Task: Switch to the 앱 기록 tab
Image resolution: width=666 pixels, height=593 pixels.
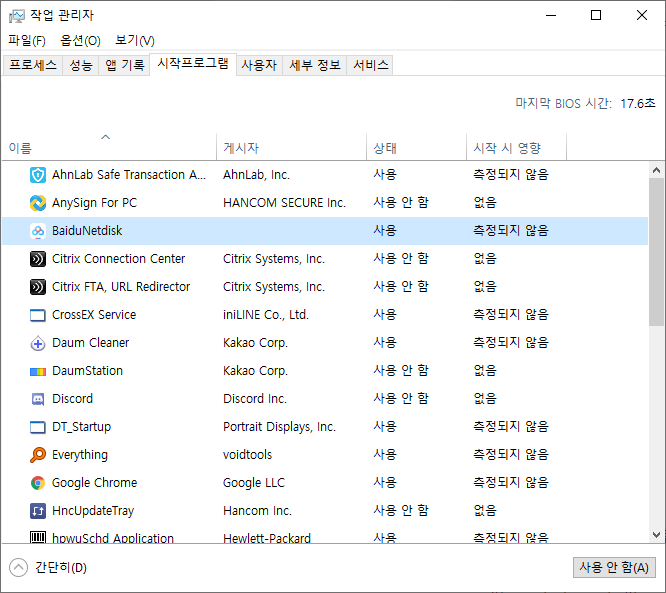Action: 124,65
